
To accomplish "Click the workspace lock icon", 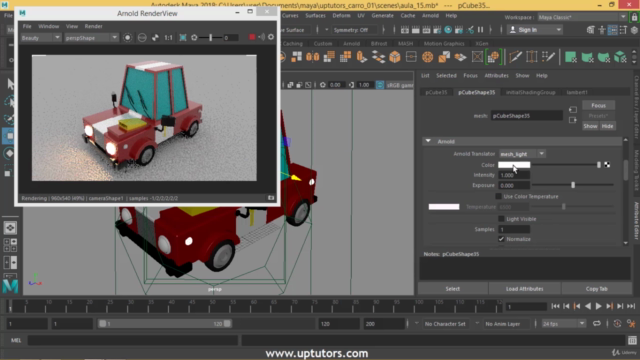I will (x=634, y=17).
